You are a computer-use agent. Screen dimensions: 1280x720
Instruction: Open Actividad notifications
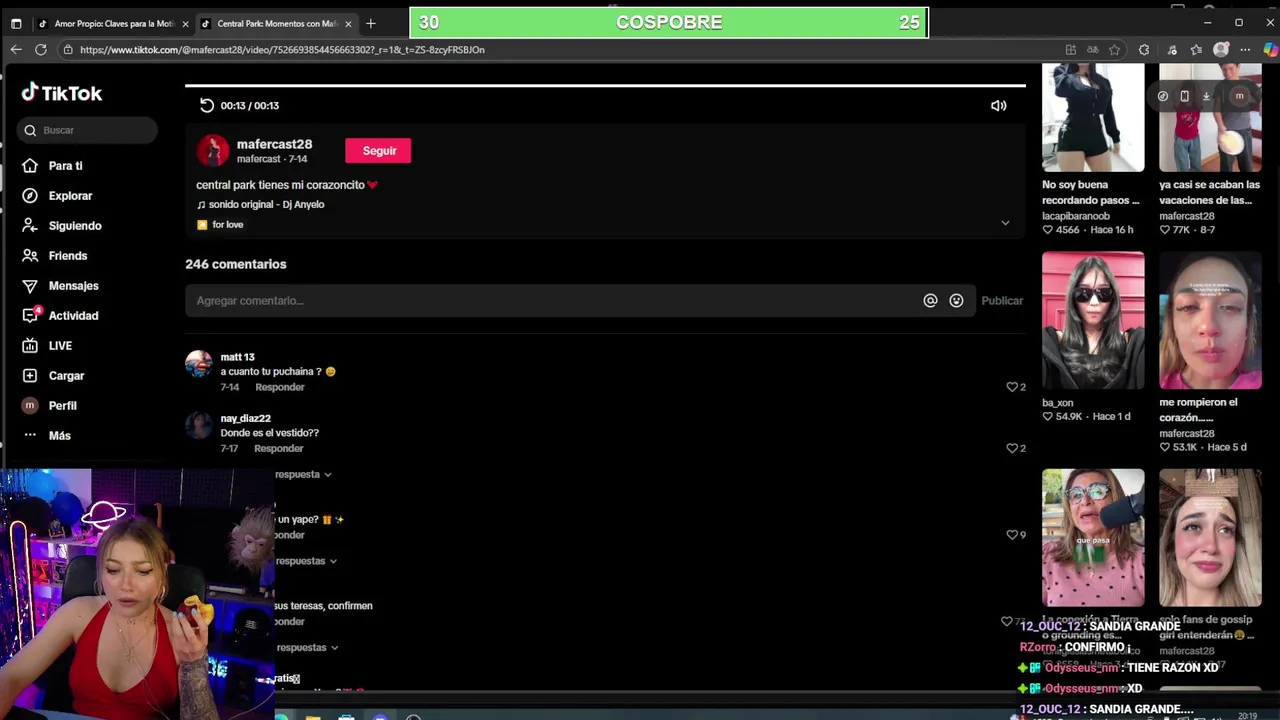pyautogui.click(x=73, y=316)
